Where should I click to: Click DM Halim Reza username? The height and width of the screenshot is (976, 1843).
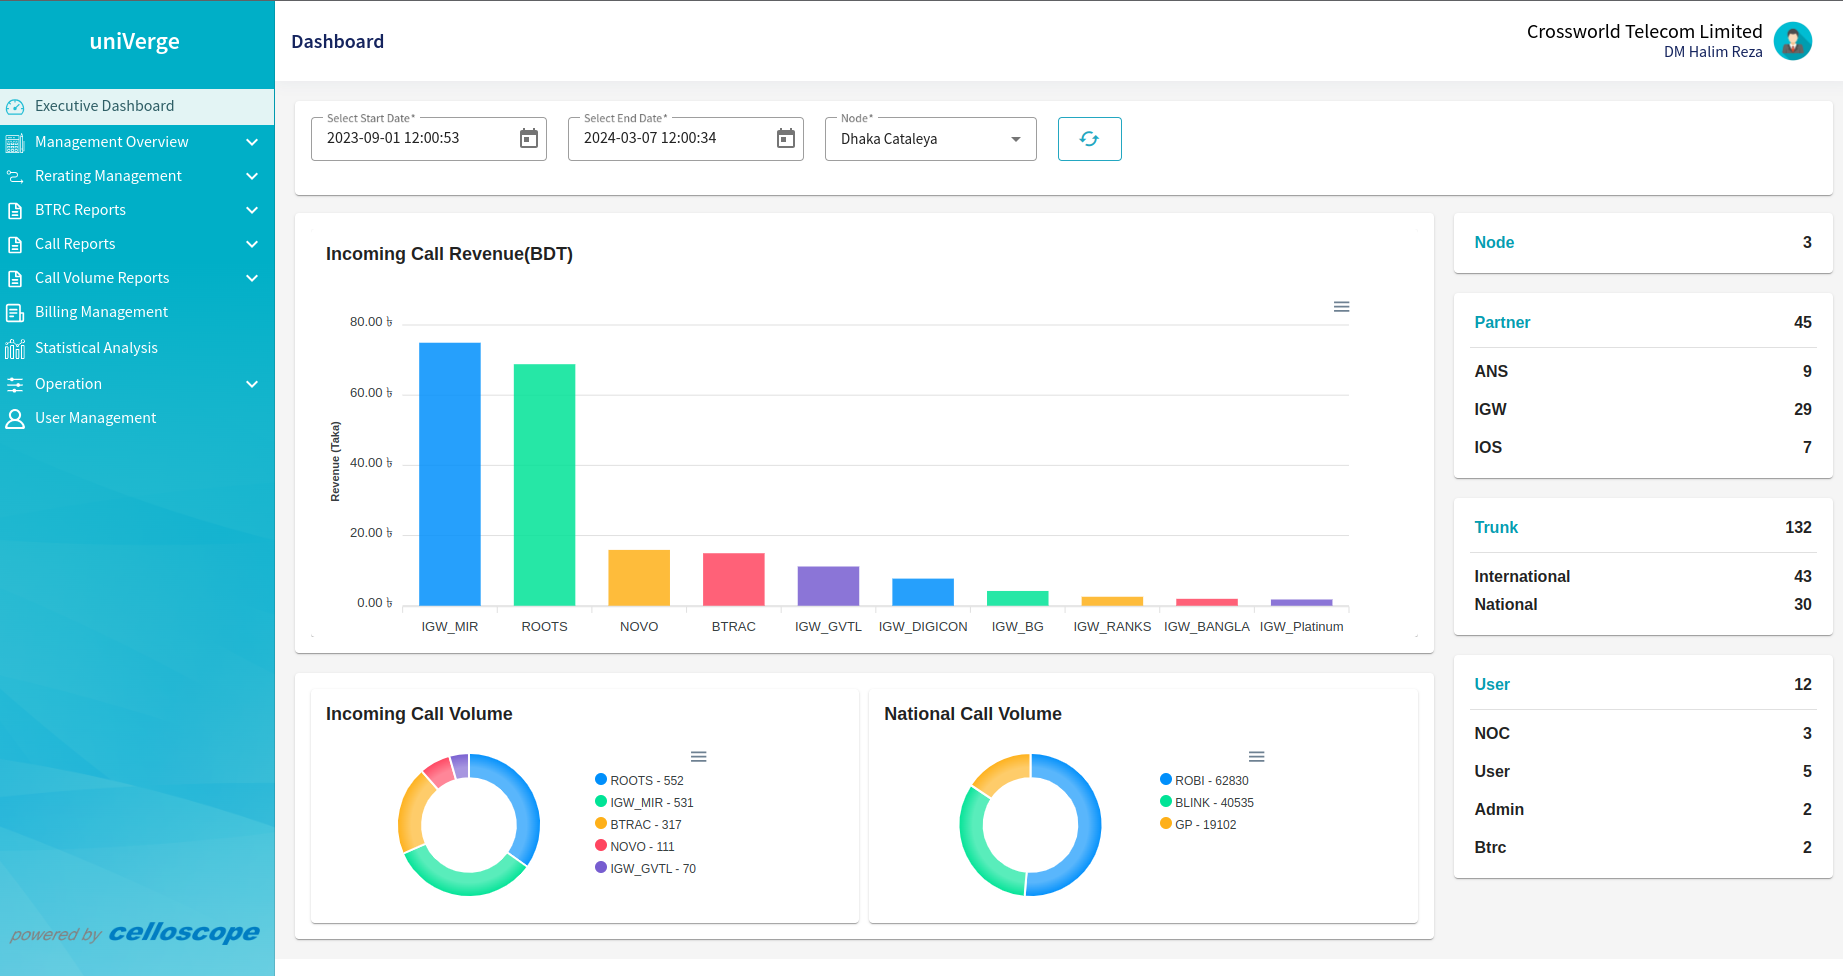pyautogui.click(x=1713, y=53)
